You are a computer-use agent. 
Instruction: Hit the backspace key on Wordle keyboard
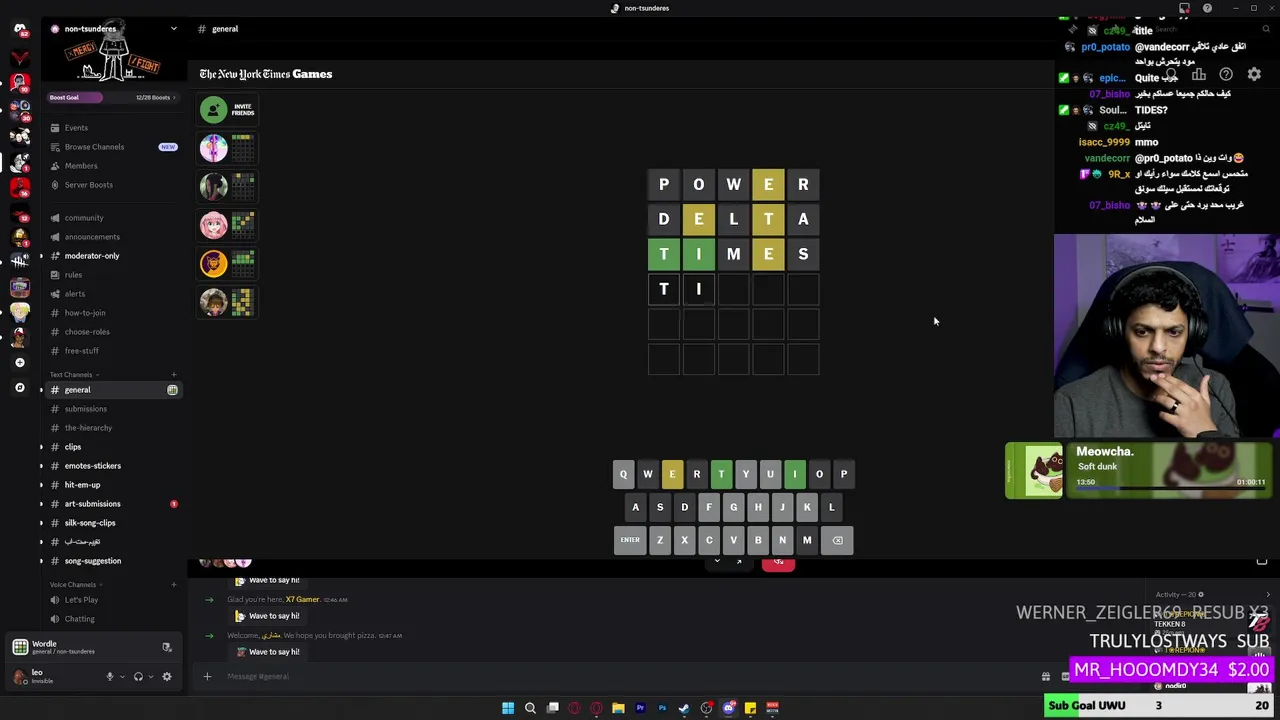pos(838,540)
